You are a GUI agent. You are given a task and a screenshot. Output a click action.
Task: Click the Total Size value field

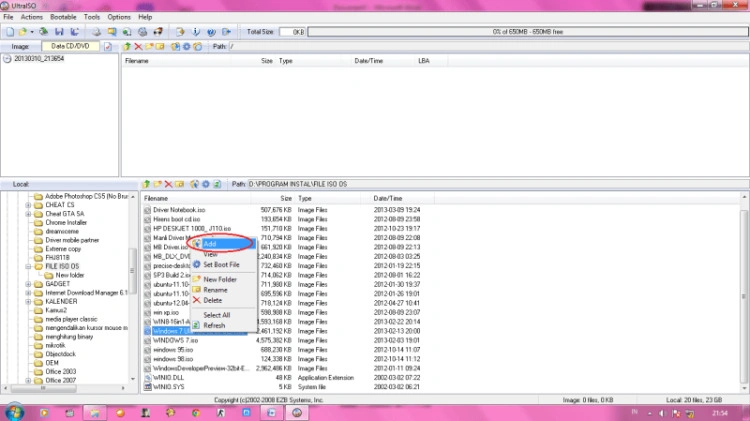click(x=292, y=32)
